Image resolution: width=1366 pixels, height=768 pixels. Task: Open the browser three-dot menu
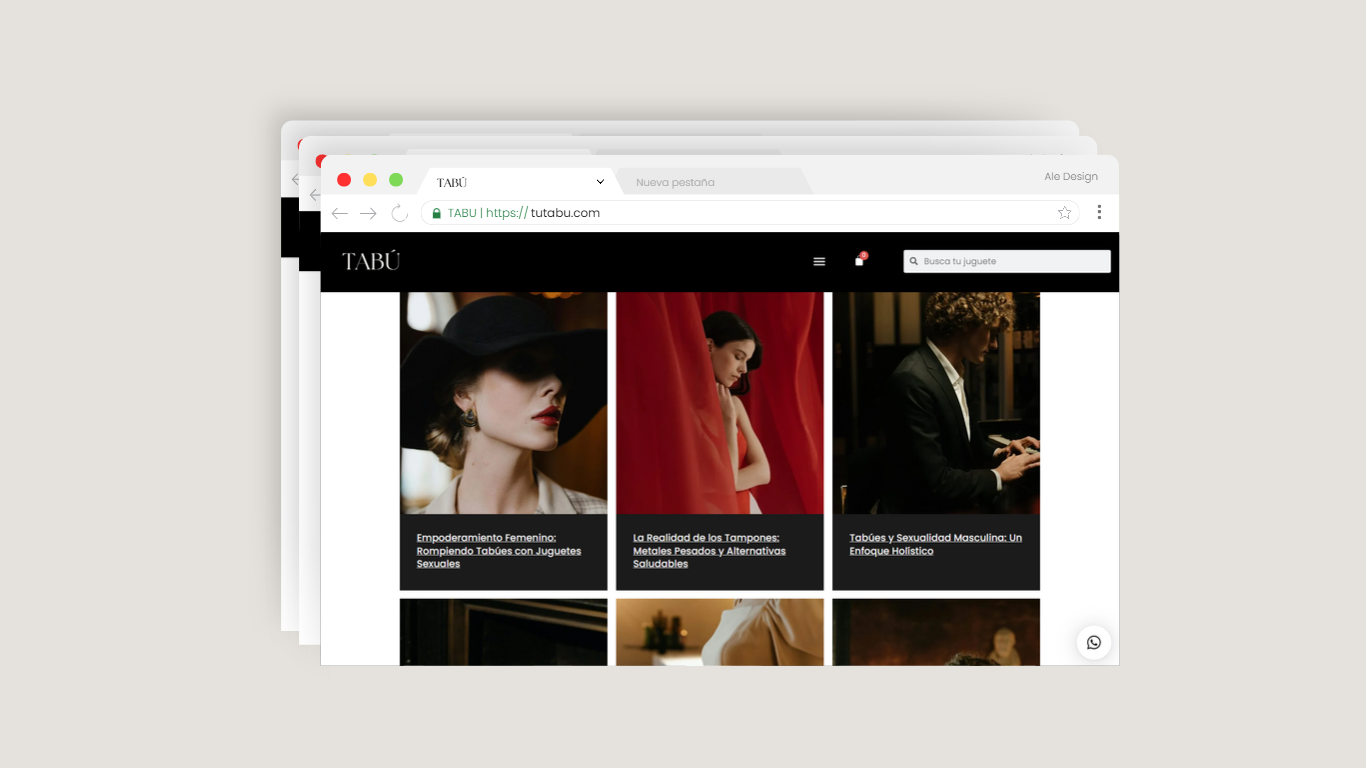1099,212
